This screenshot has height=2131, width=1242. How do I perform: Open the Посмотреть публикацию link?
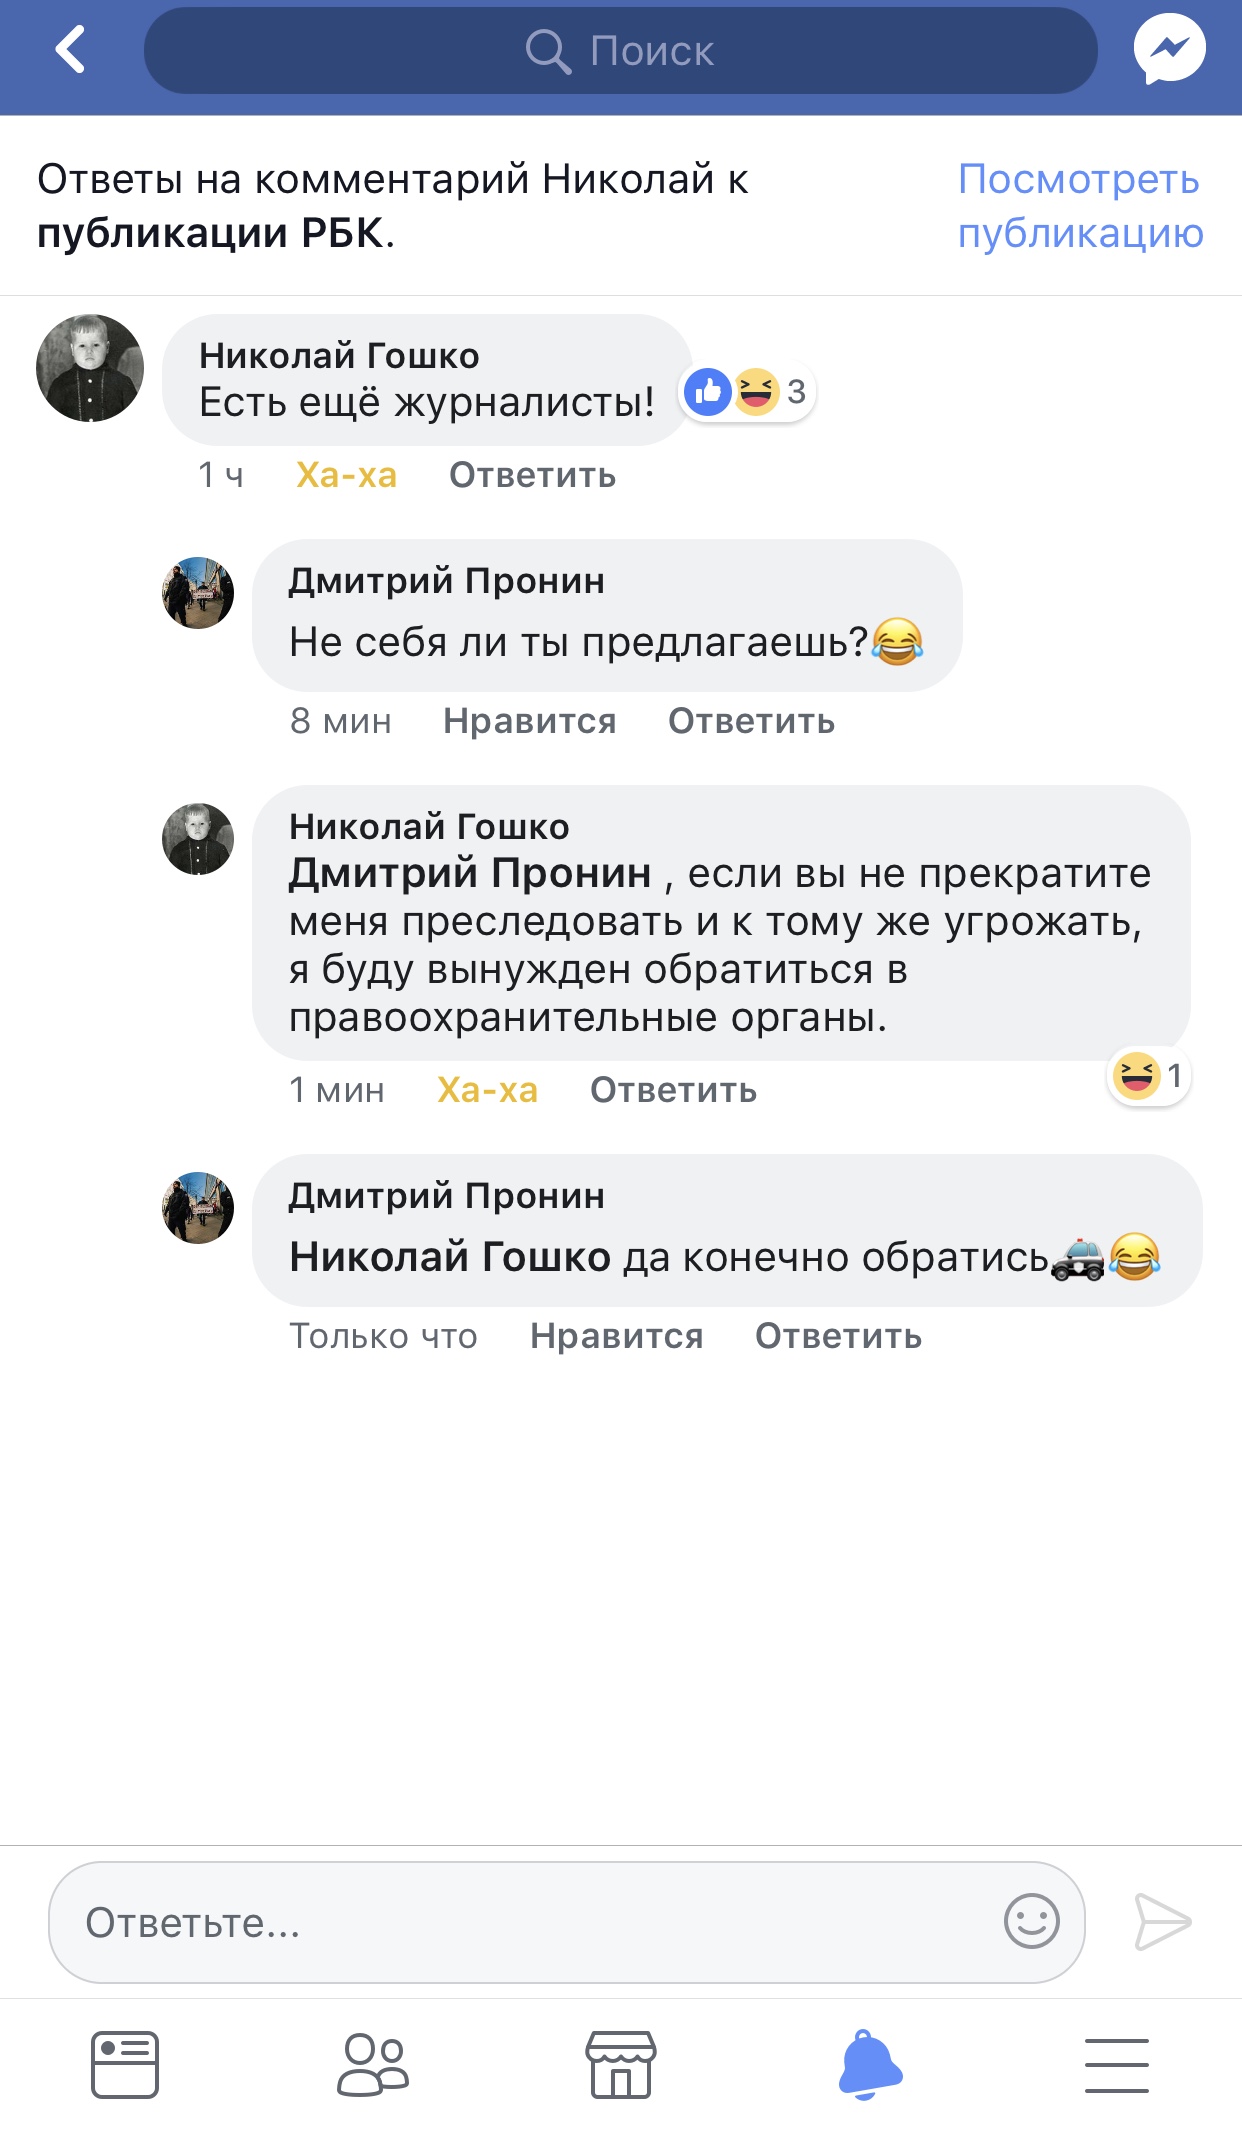pos(1080,206)
